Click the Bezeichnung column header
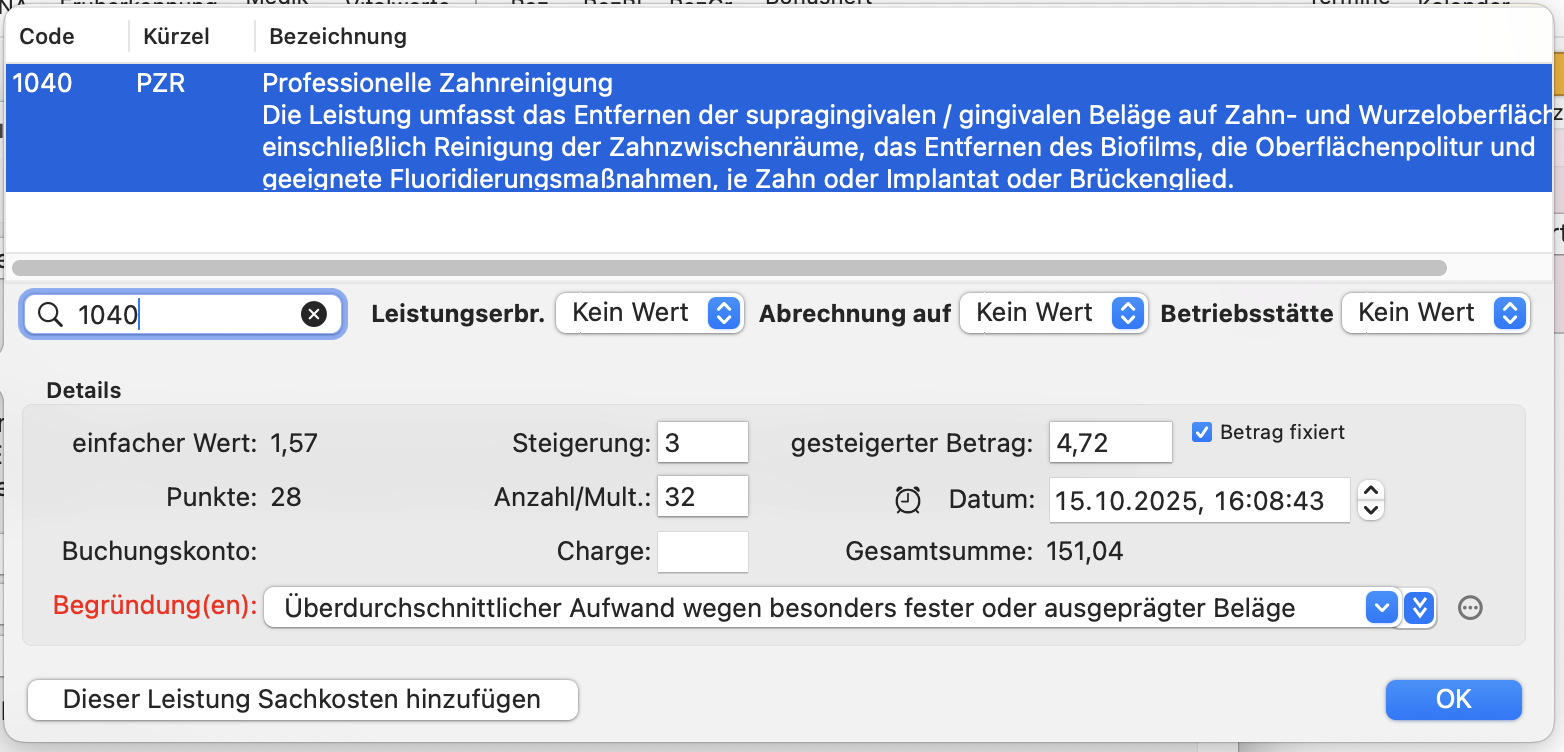The height and width of the screenshot is (752, 1564). tap(338, 37)
